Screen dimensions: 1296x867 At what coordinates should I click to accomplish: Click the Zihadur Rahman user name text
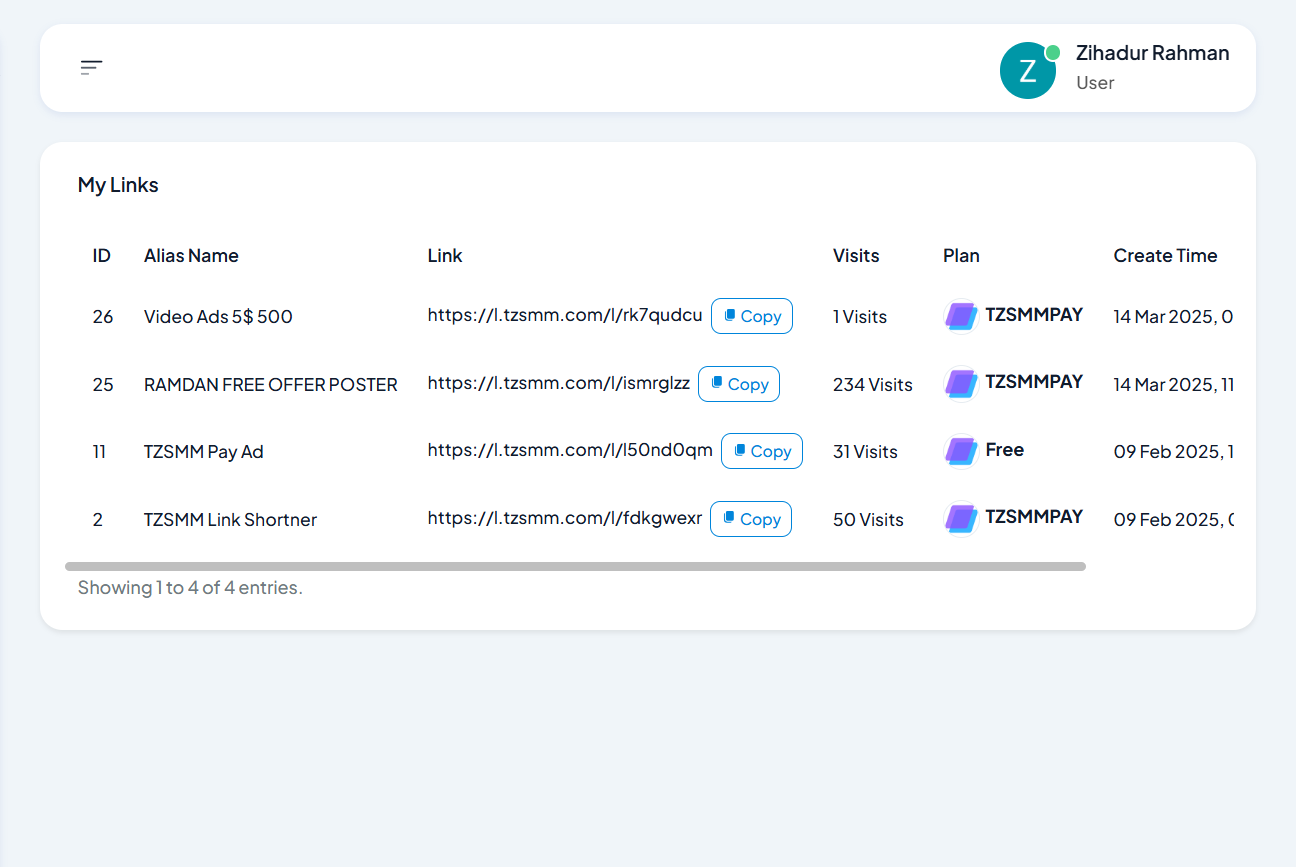pyautogui.click(x=1152, y=52)
